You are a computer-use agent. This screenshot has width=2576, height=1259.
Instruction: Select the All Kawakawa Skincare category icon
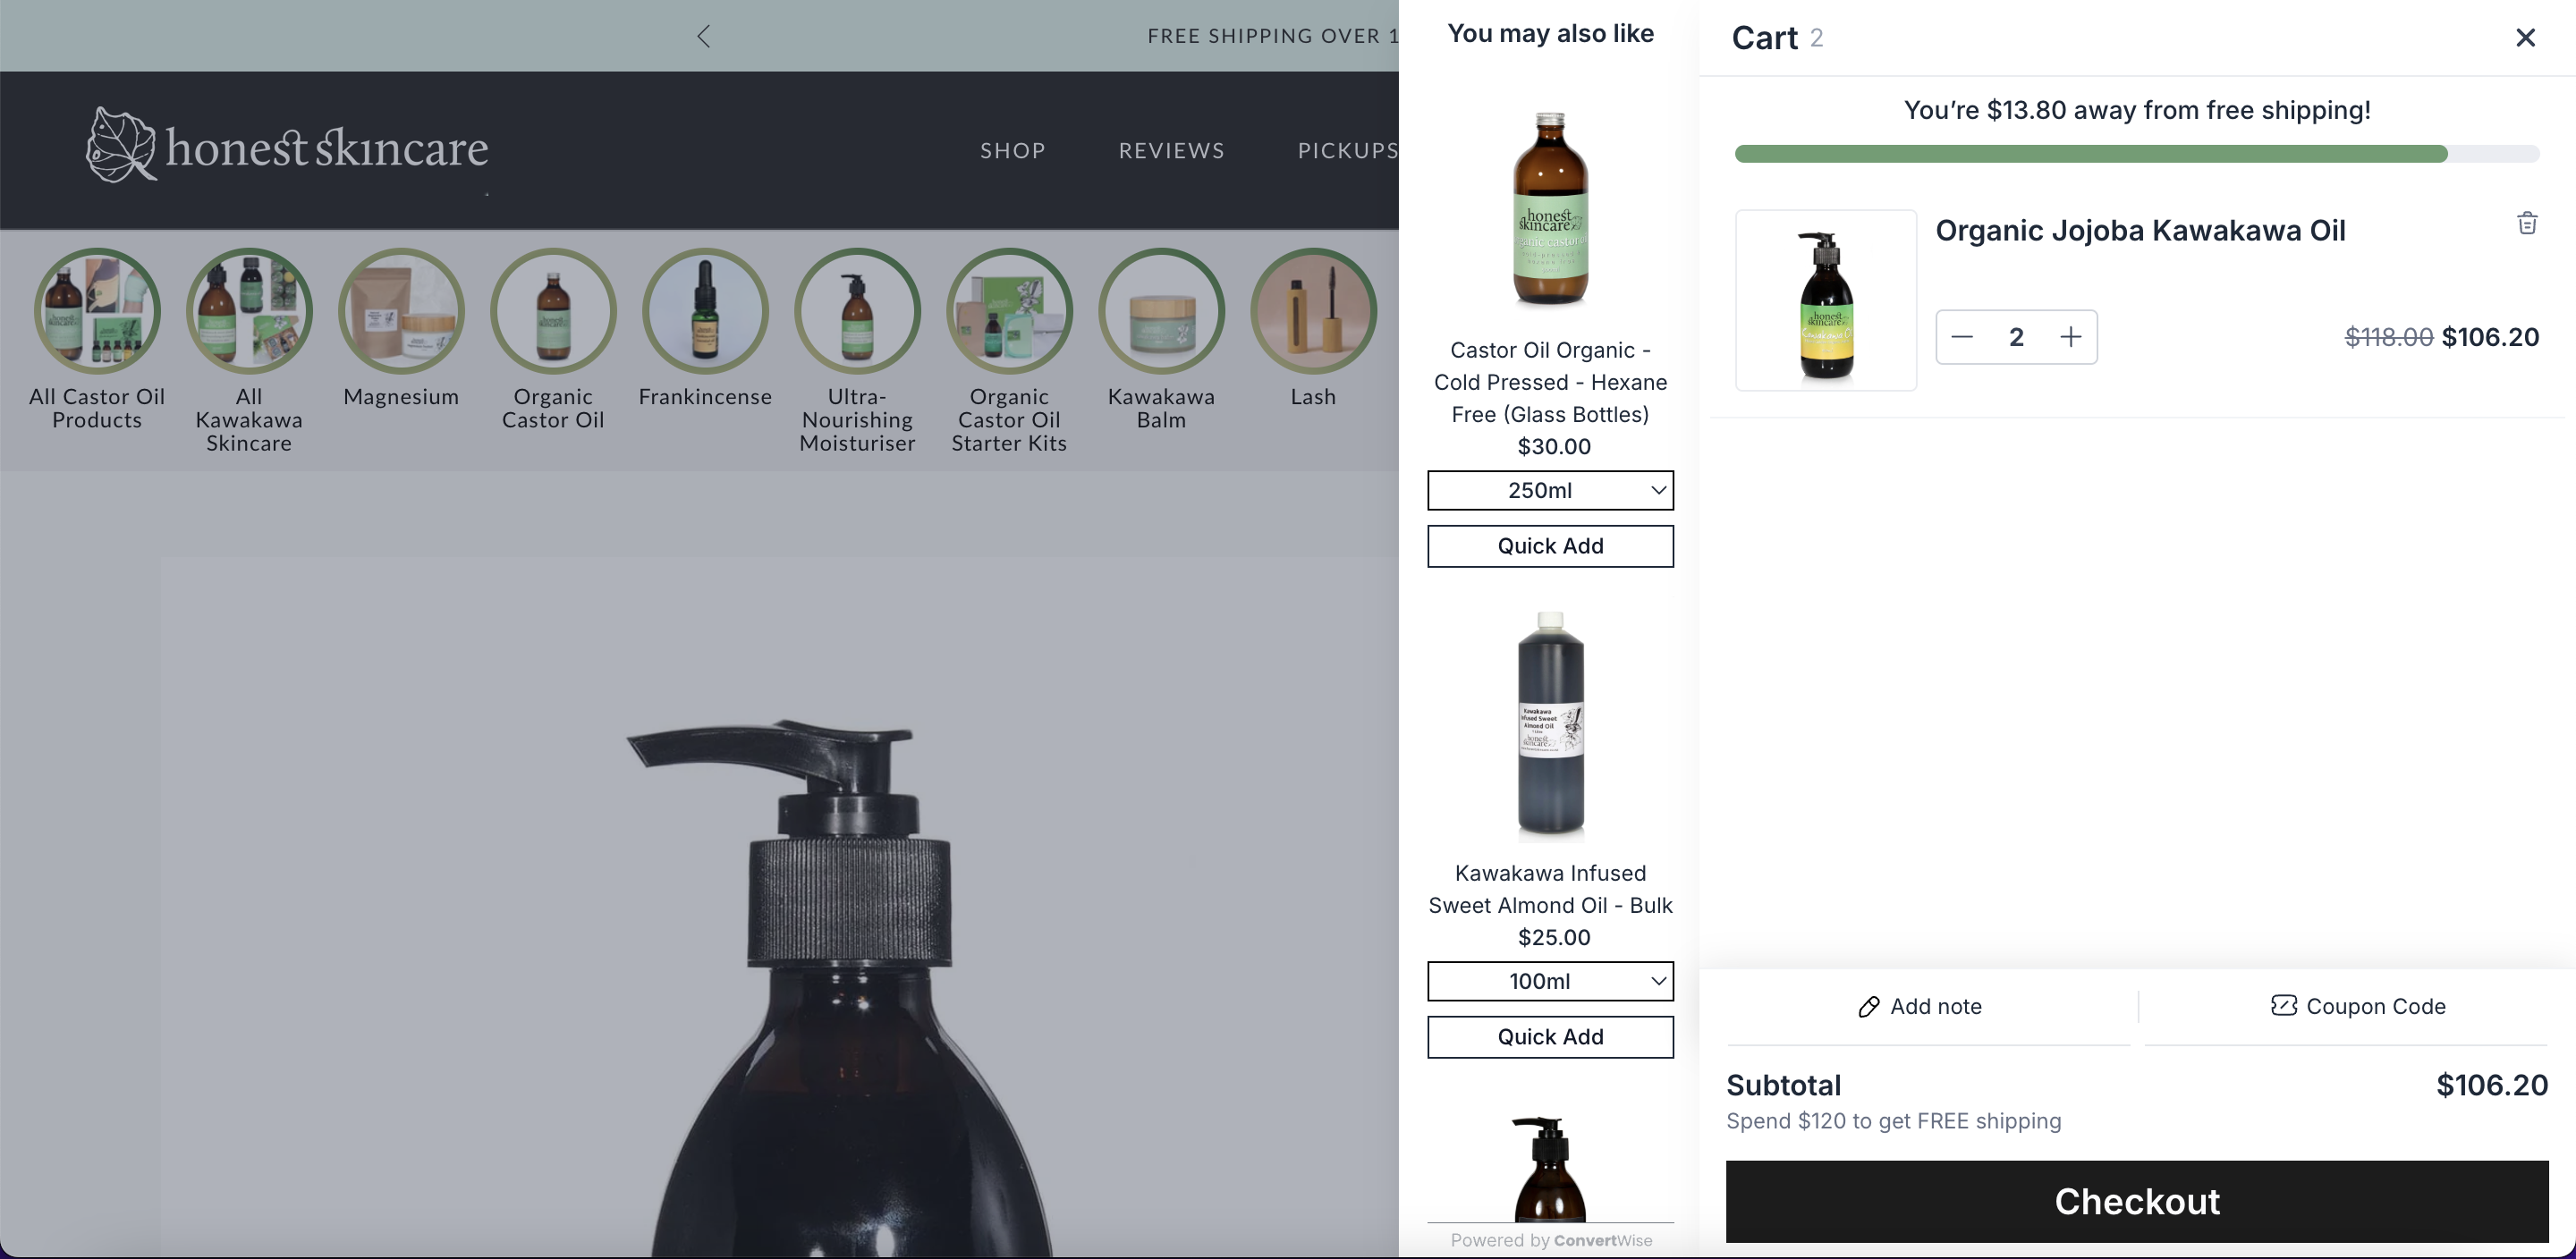(x=249, y=311)
